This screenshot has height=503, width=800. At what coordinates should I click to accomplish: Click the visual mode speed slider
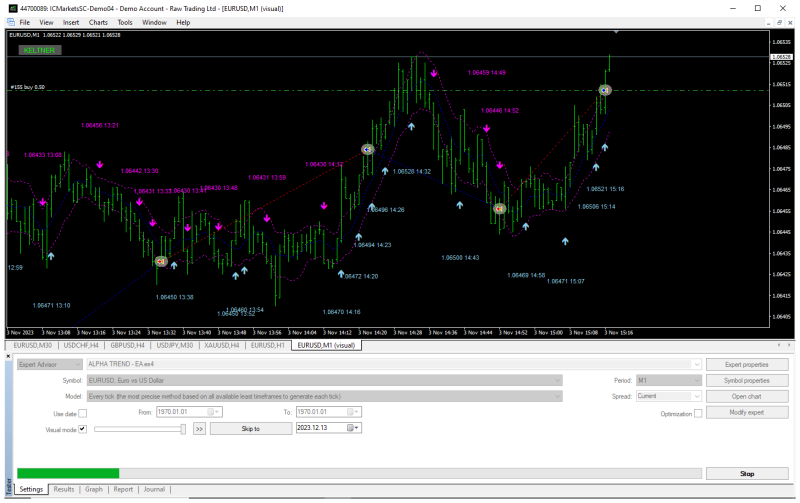140,429
